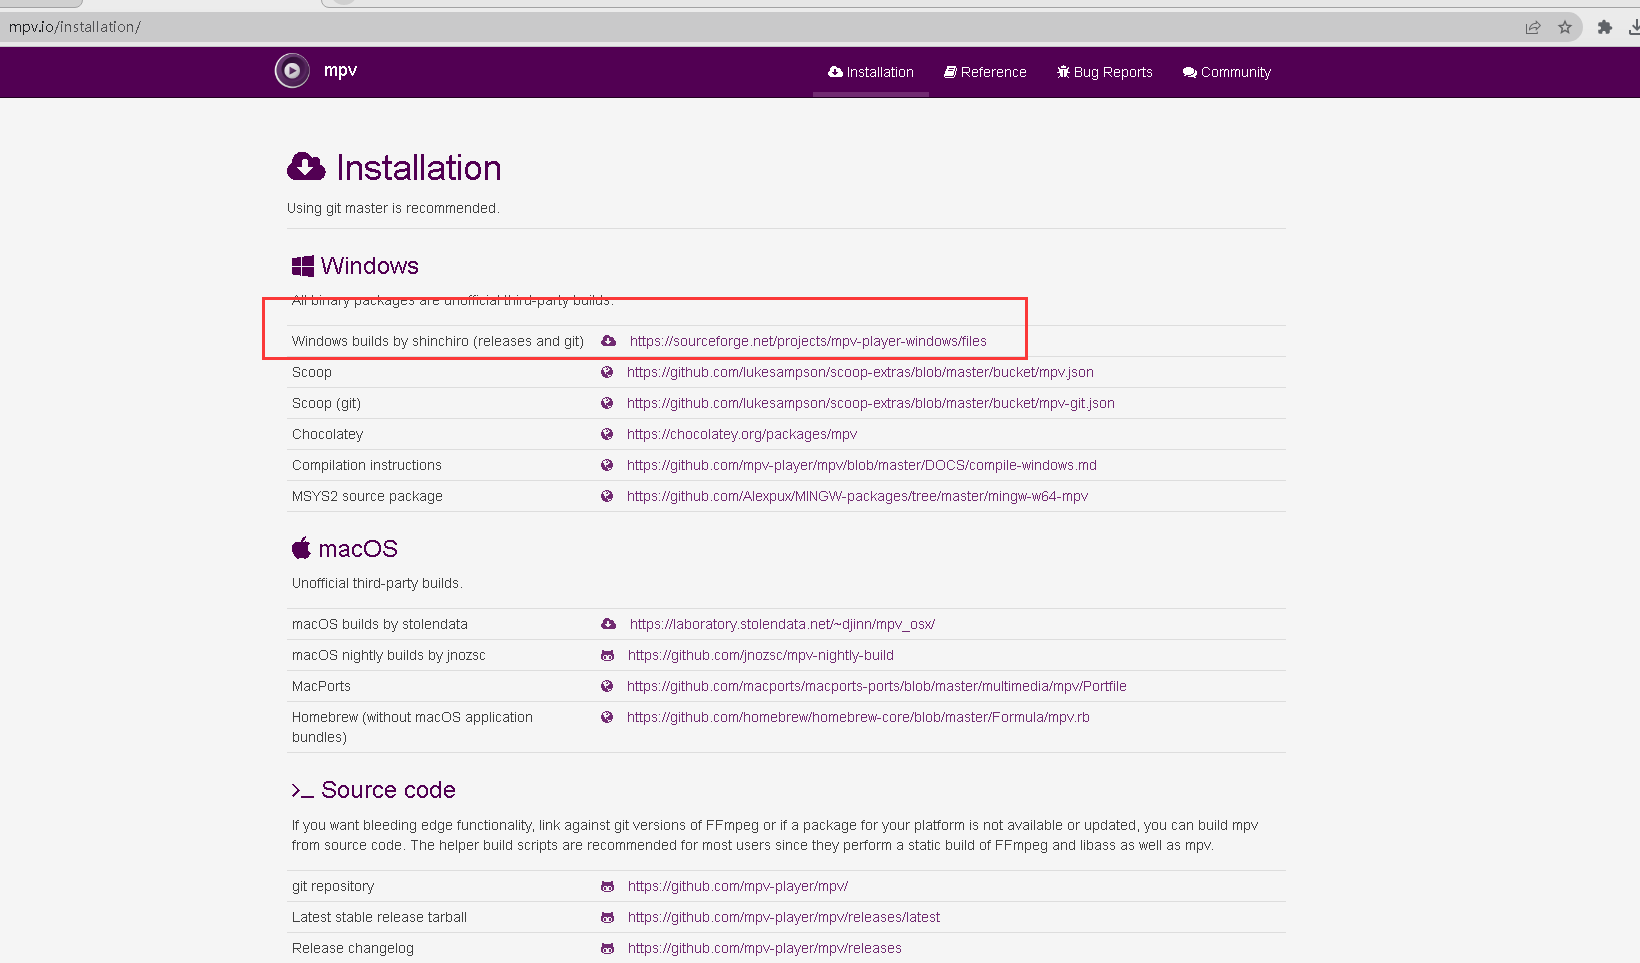Click globe icon in MacPorts row
The image size is (1640, 963).
coord(607,686)
